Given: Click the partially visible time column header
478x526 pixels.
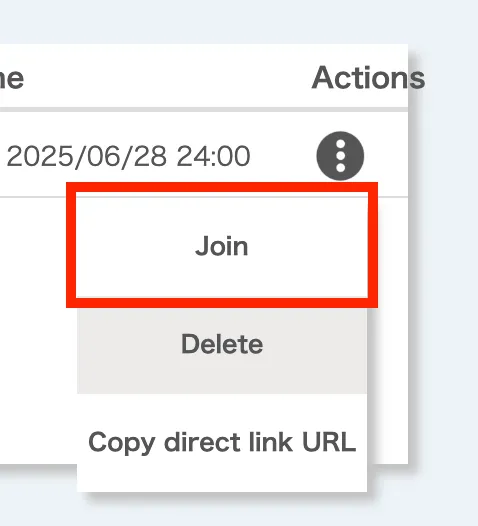Looking at the screenshot, I should (11, 78).
